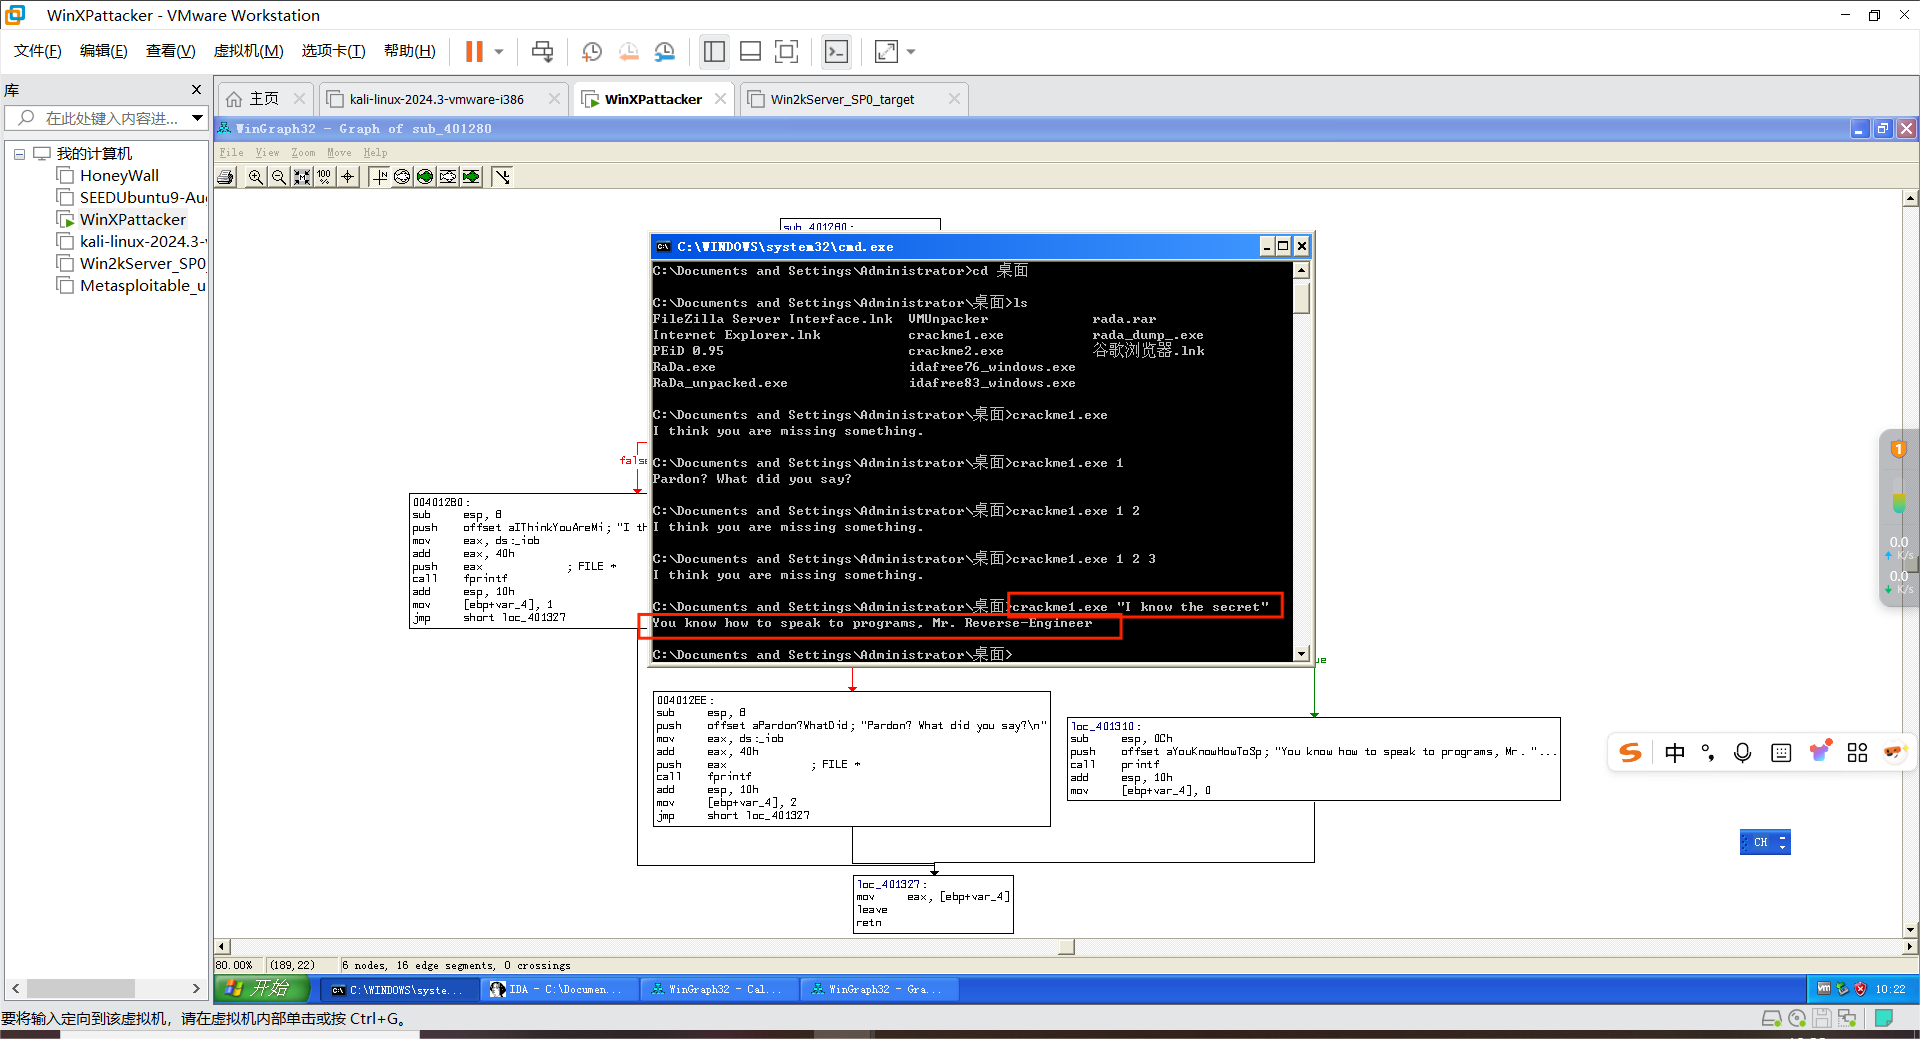This screenshot has width=1920, height=1039.
Task: Click the WinGraph32 zoom out magnifier
Action: point(279,177)
